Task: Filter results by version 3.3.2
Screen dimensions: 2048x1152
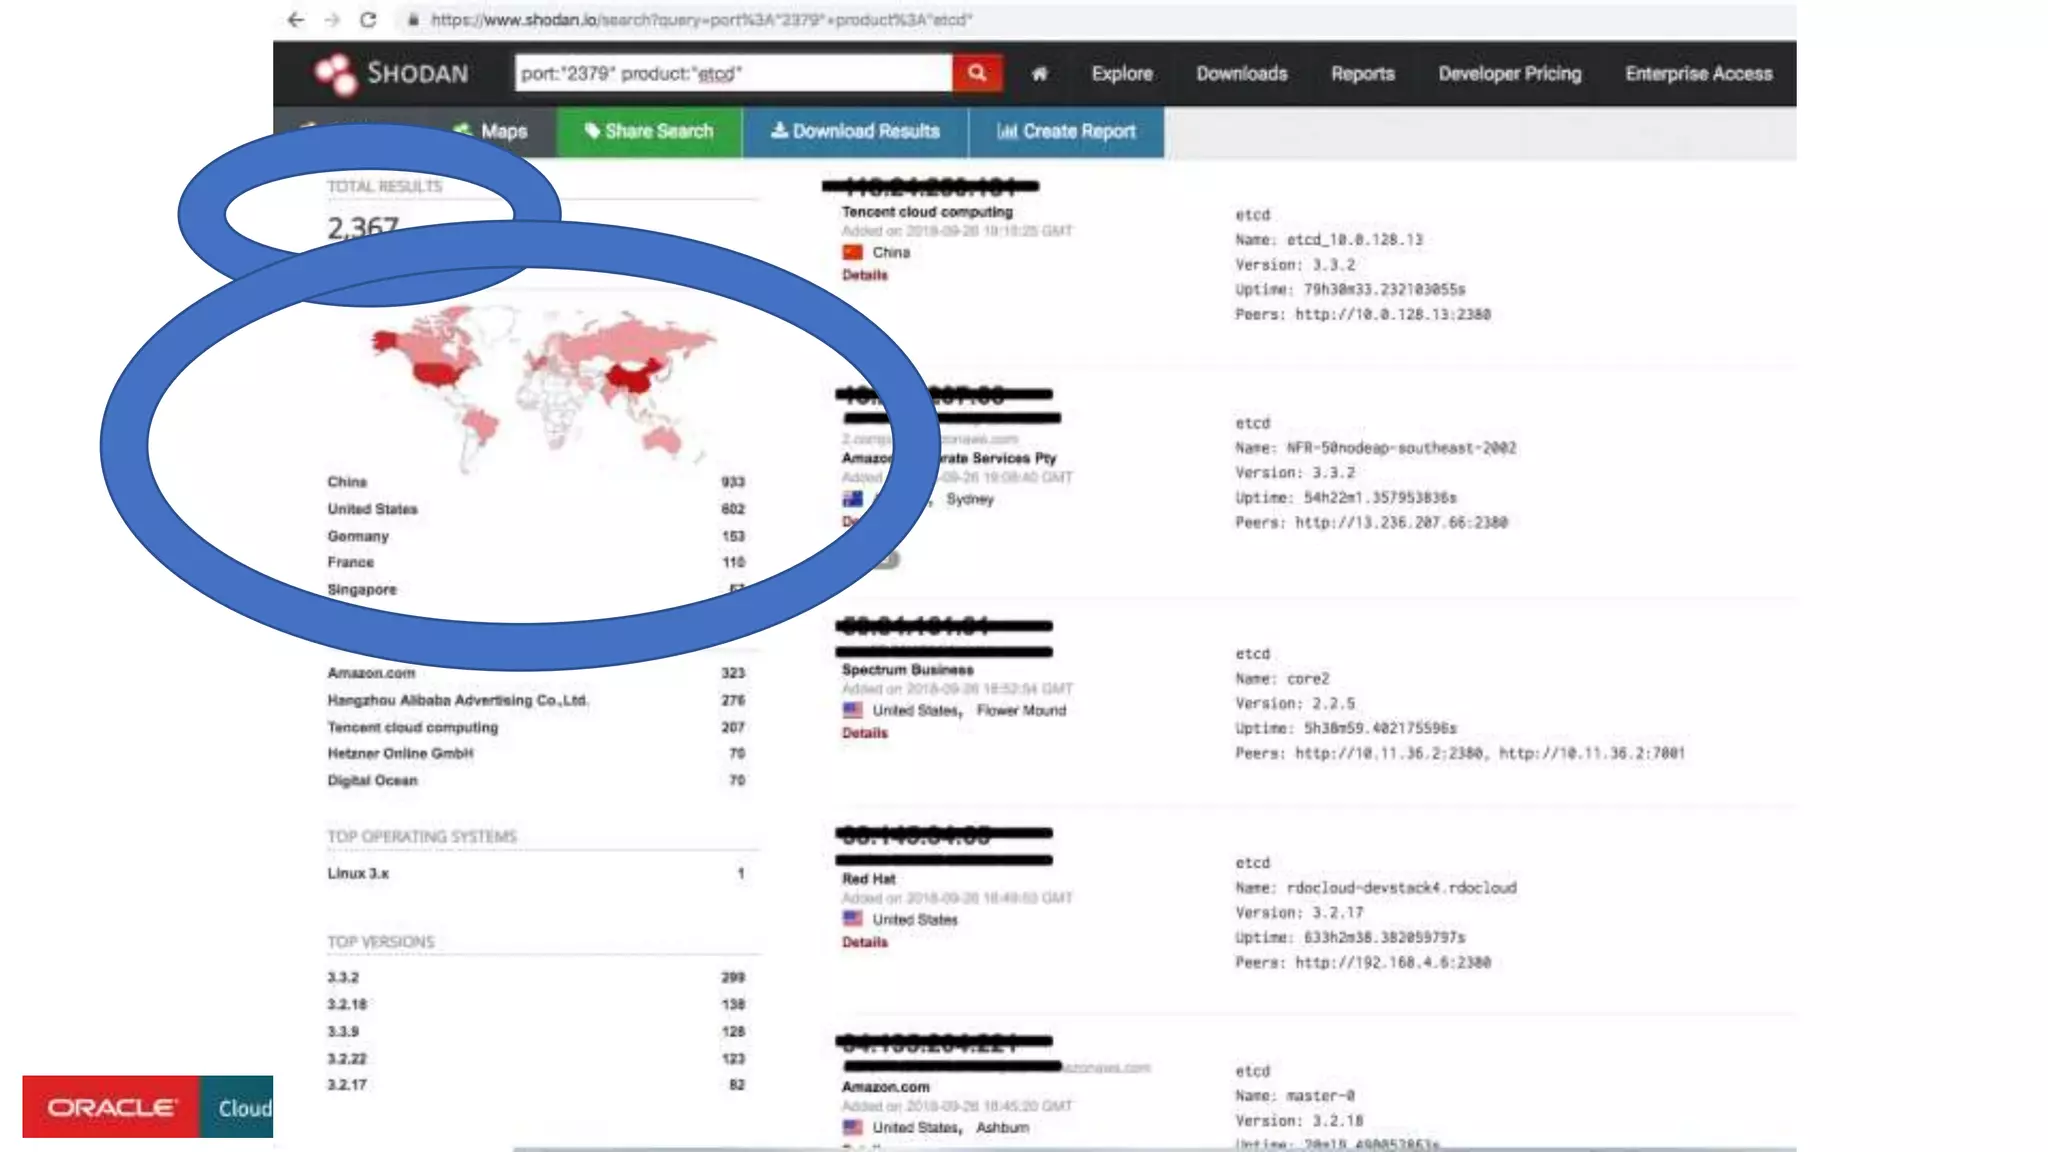Action: [x=342, y=977]
